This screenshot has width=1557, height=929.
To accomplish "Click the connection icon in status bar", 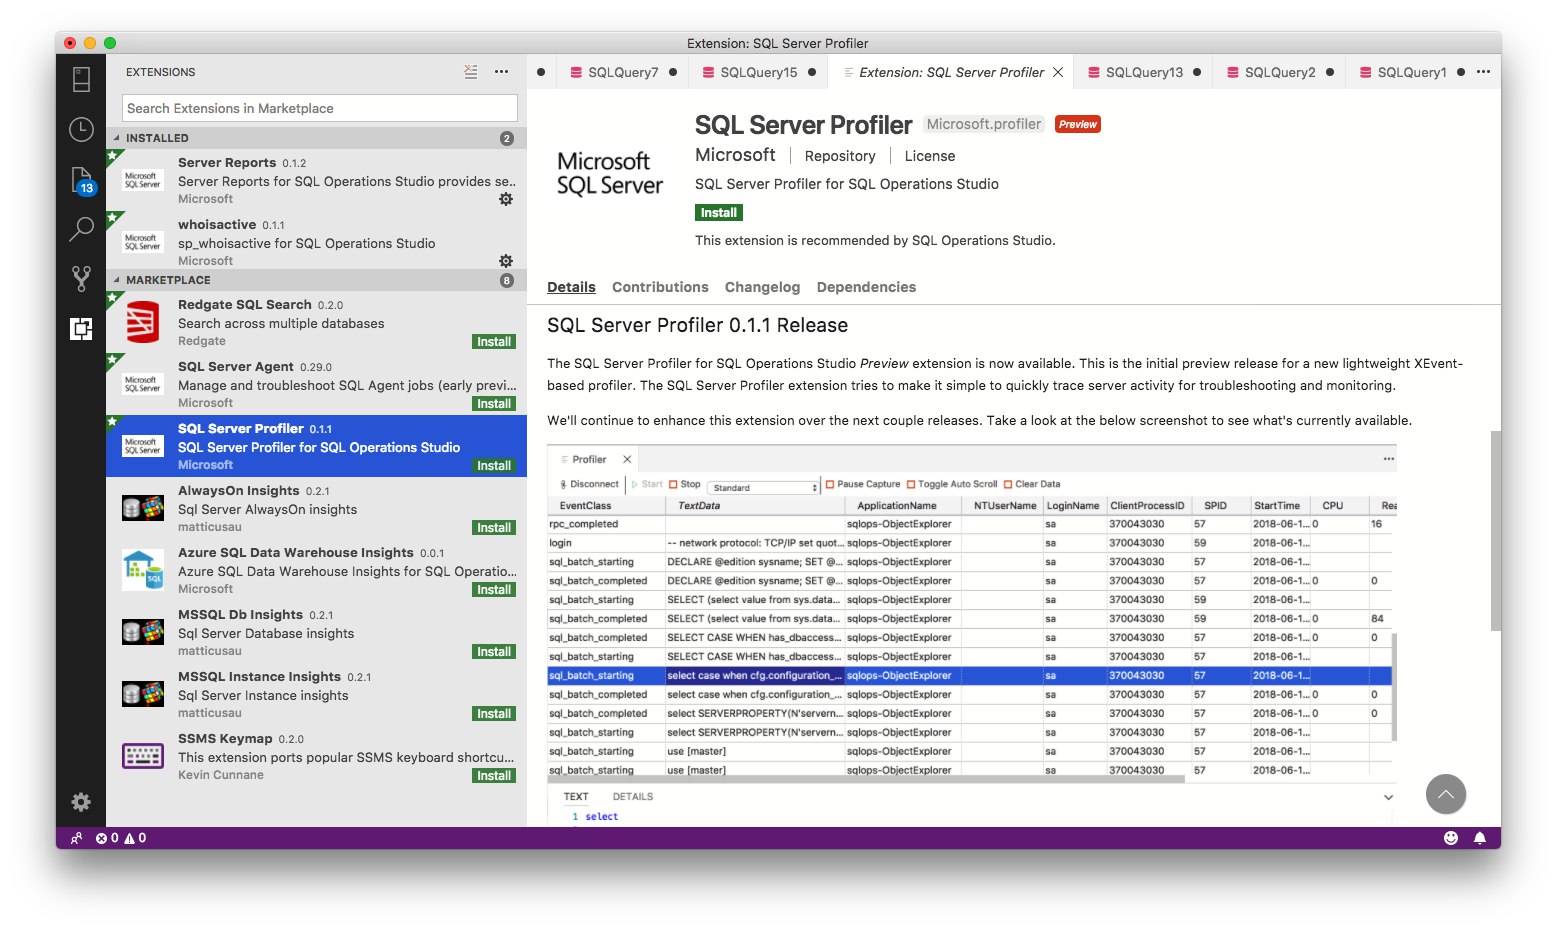I will pos(76,838).
